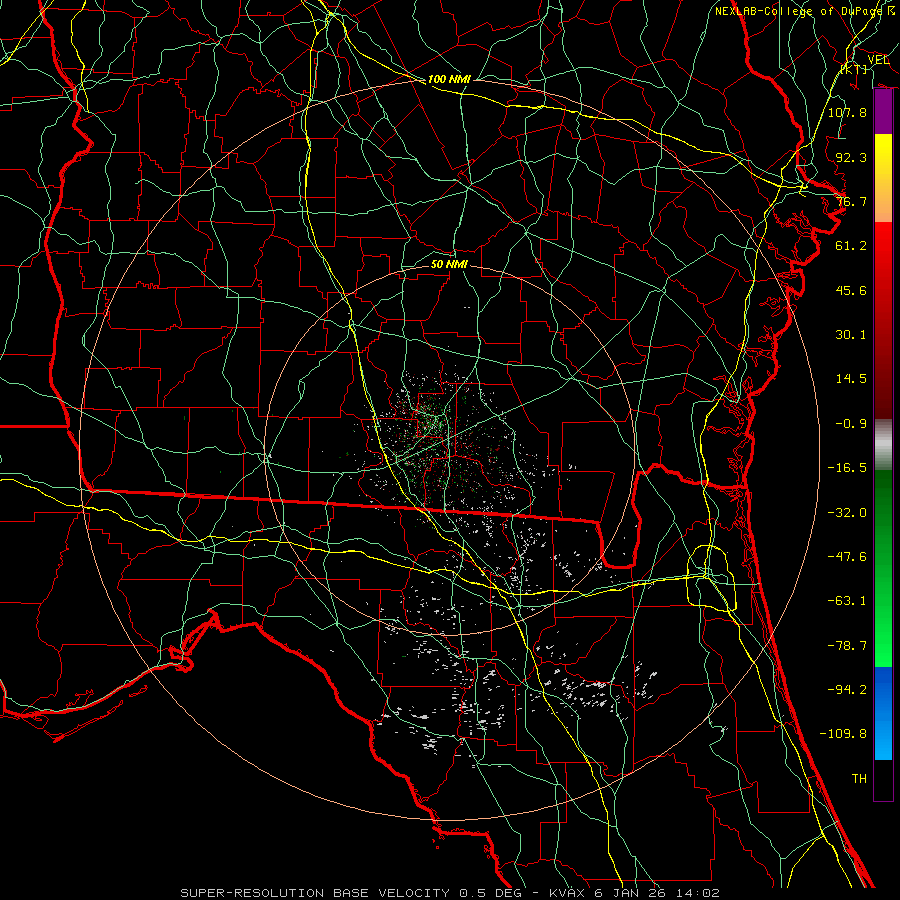Click the 45.6 velocity scale value

851,290
